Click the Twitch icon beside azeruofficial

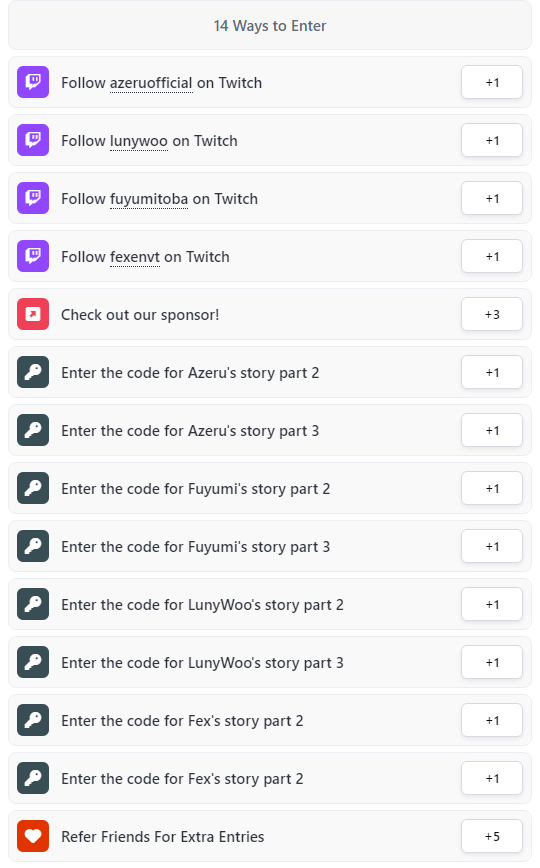tap(33, 82)
